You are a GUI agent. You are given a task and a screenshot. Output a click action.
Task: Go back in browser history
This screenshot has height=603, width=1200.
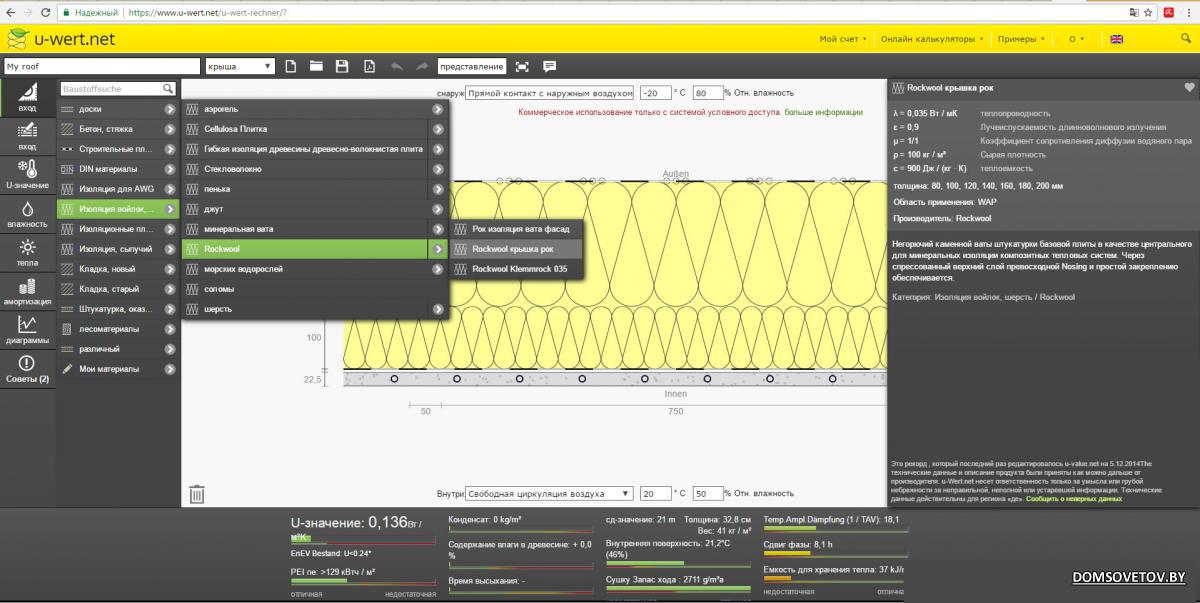click(10, 12)
